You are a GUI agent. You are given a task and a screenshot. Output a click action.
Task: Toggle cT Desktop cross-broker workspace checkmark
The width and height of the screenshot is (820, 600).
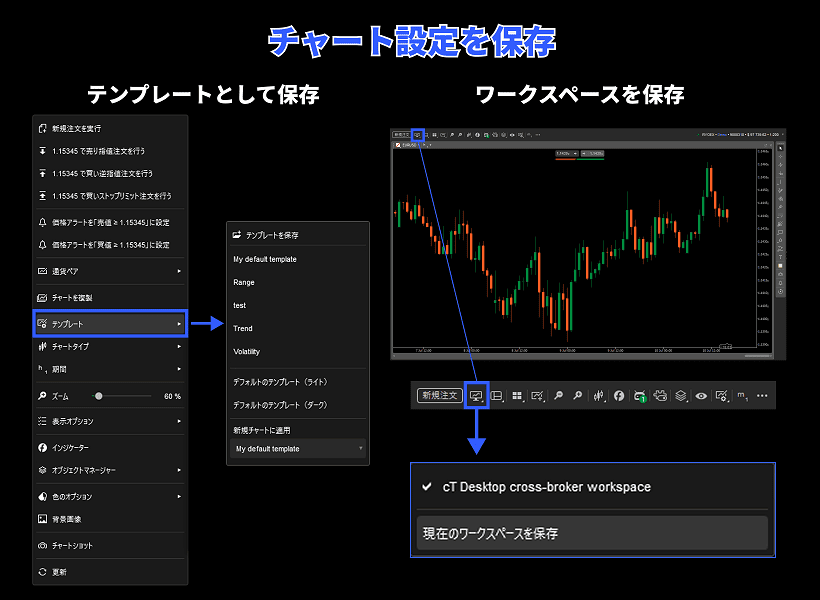coord(427,486)
